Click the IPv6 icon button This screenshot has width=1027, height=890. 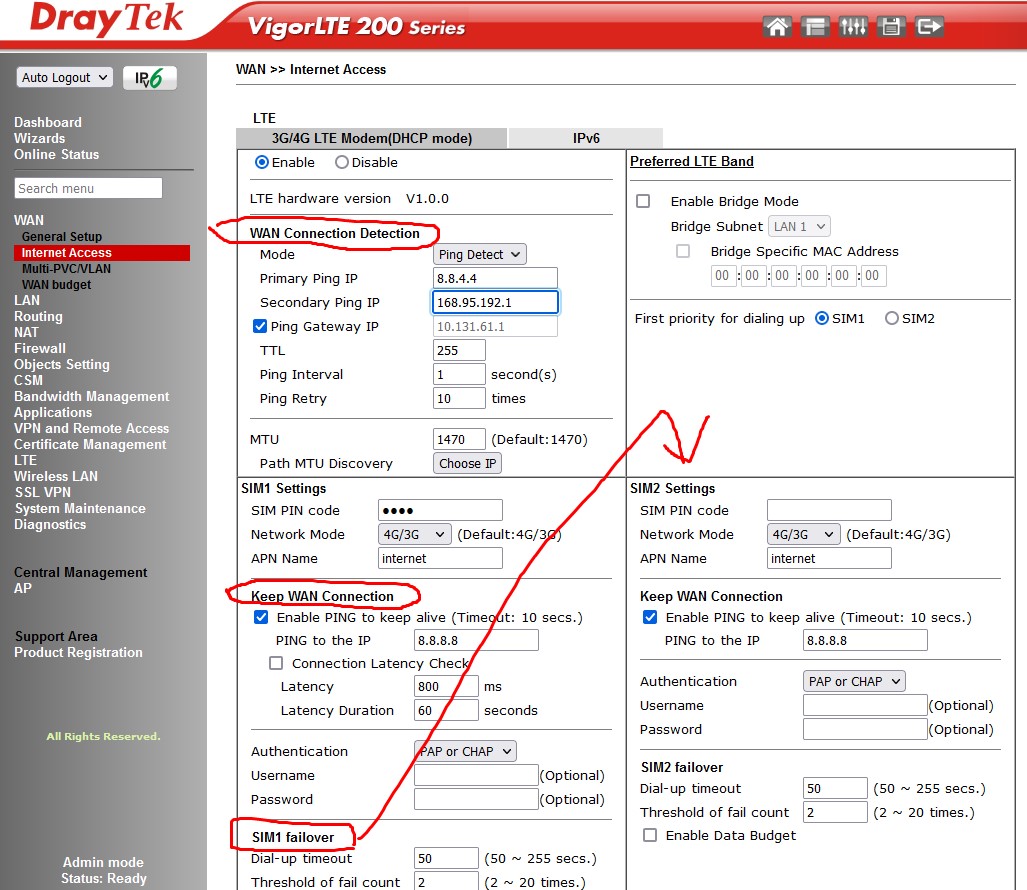[x=150, y=78]
